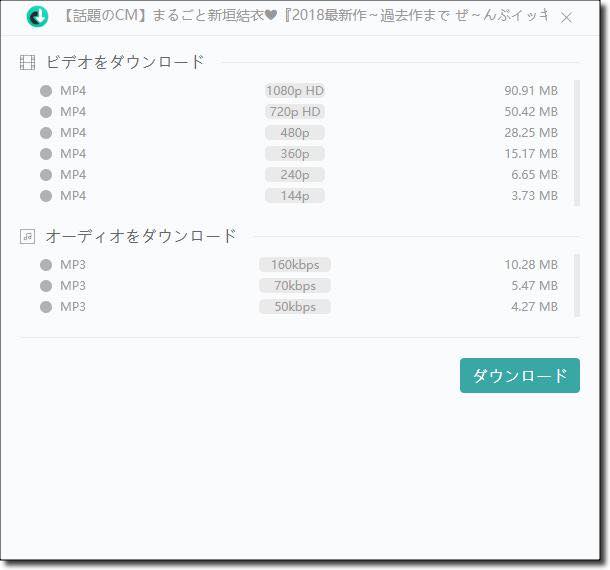The width and height of the screenshot is (610, 570).
Task: Click the film strip video icon
Action: [27, 62]
